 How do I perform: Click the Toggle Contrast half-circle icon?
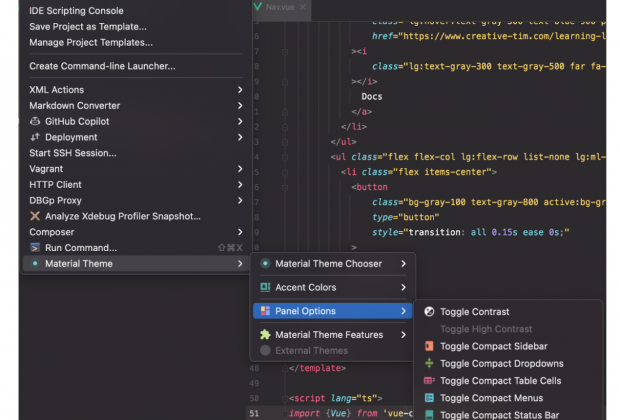tap(429, 312)
